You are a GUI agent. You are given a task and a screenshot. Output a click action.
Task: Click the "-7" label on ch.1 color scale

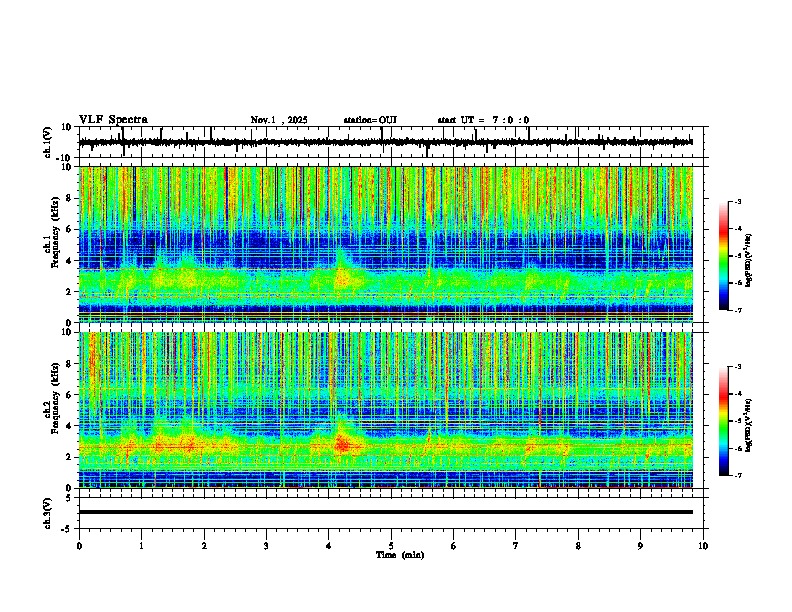(737, 310)
